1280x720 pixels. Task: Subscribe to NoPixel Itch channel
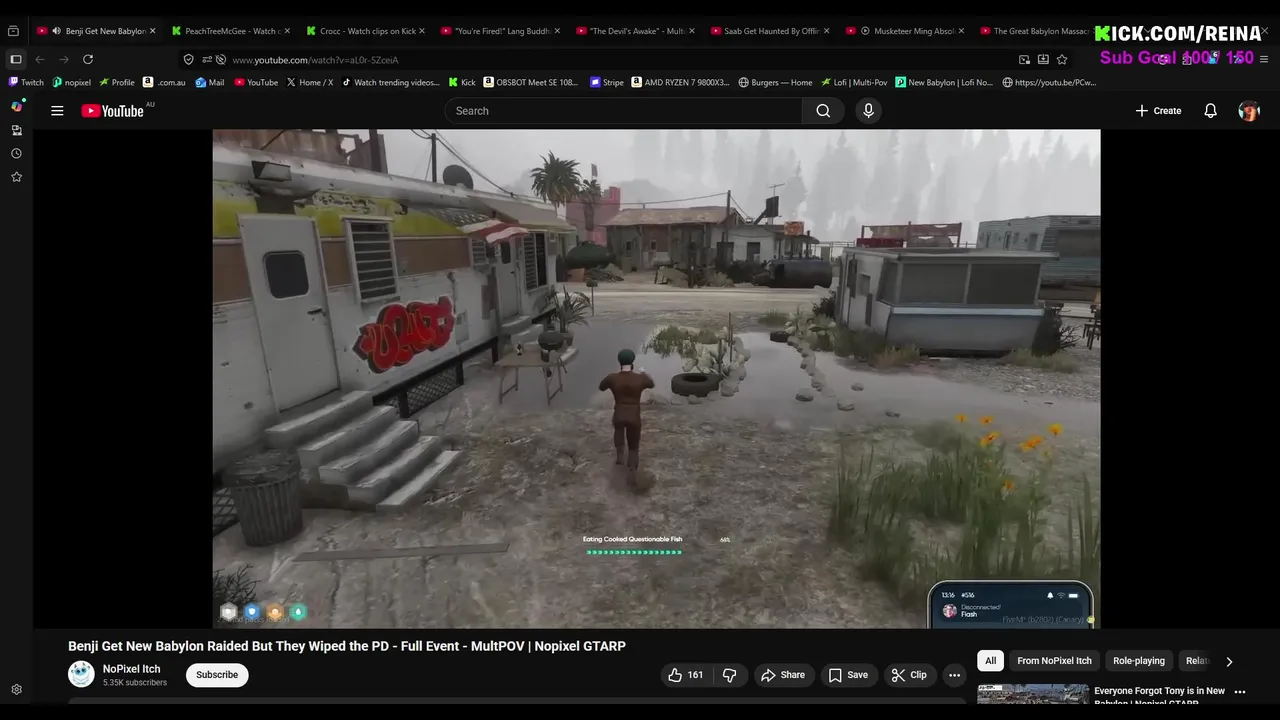tap(217, 675)
